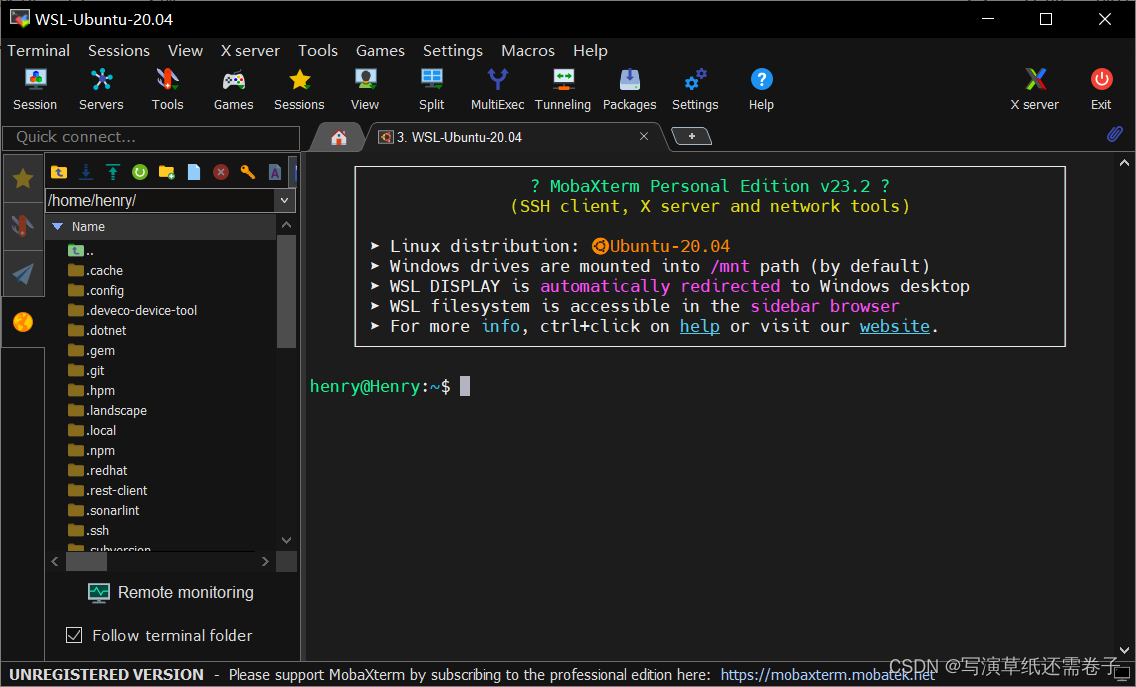Click the /home/henry/ path field
1136x687 pixels.
tap(160, 201)
